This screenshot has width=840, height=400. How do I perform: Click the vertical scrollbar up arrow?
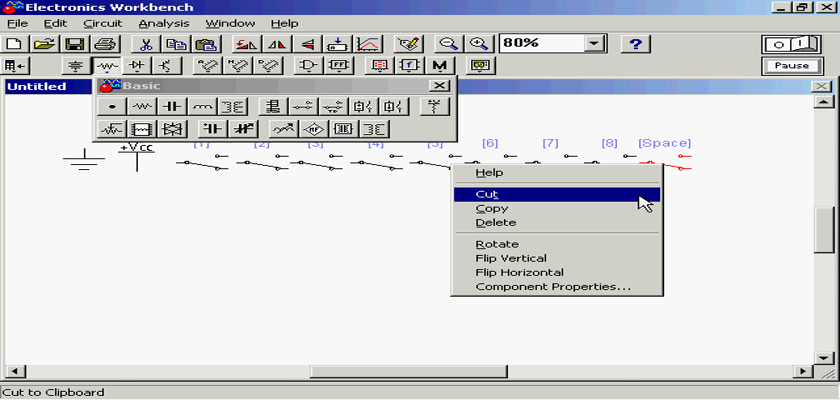(823, 102)
